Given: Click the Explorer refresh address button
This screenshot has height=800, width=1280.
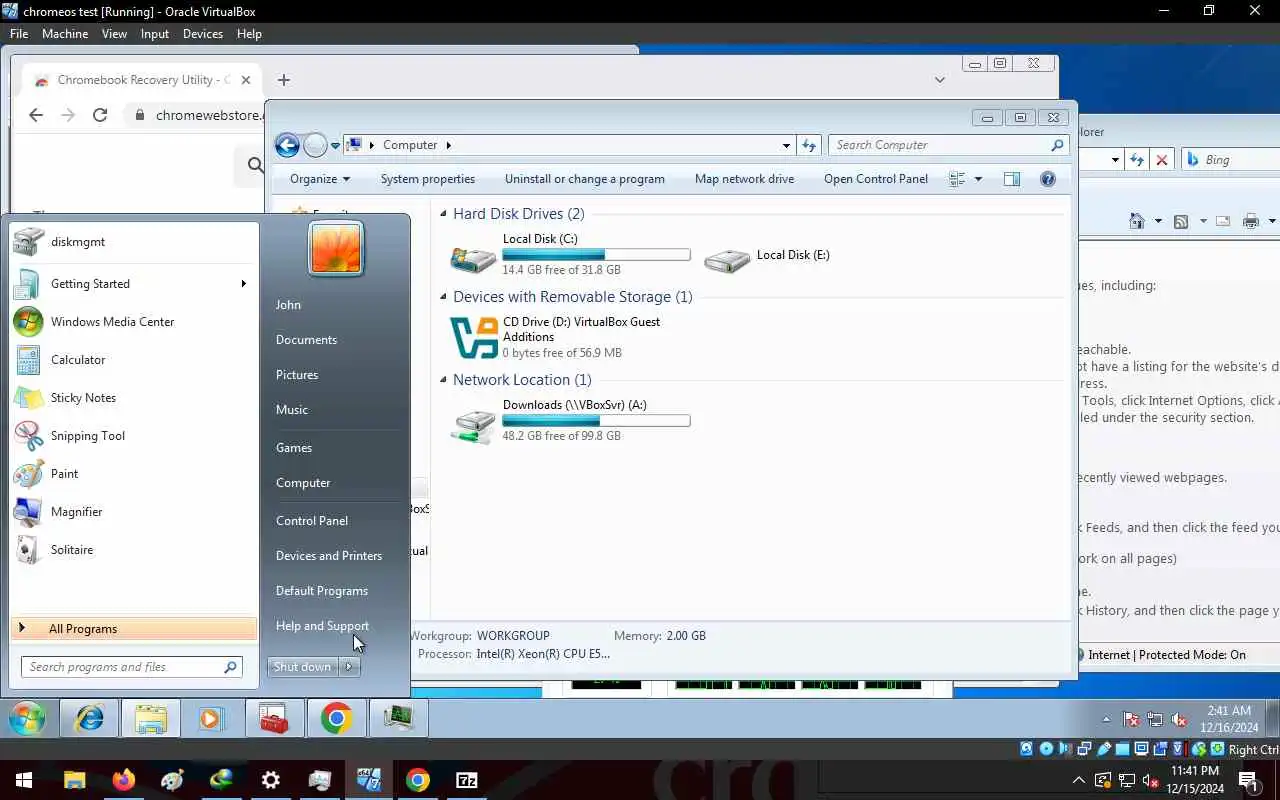Looking at the screenshot, I should (x=809, y=145).
